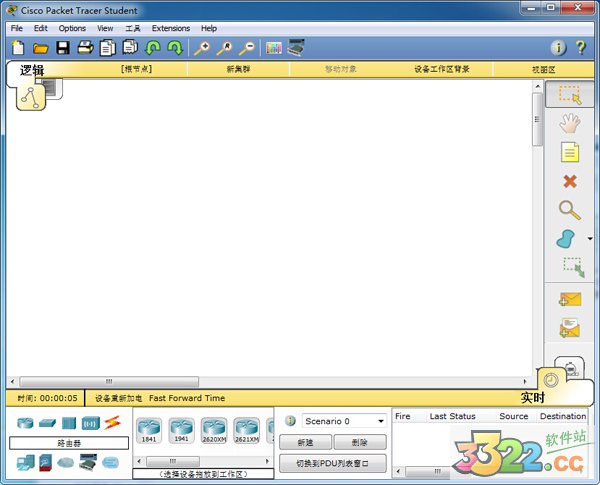Viewport: 600px width, 485px height.
Task: Pick the 1841 router model
Action: [149, 431]
